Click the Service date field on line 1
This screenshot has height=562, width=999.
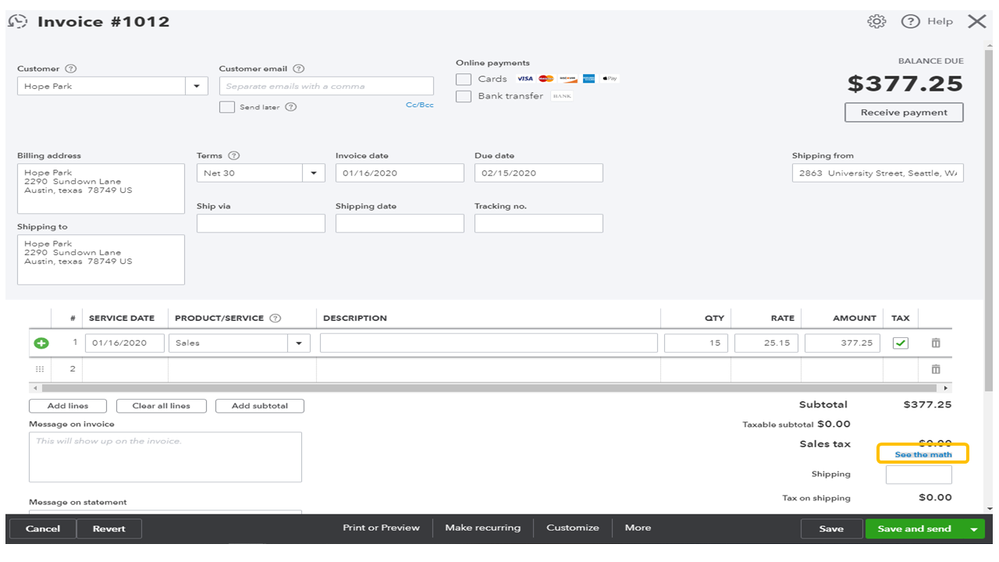click(124, 343)
